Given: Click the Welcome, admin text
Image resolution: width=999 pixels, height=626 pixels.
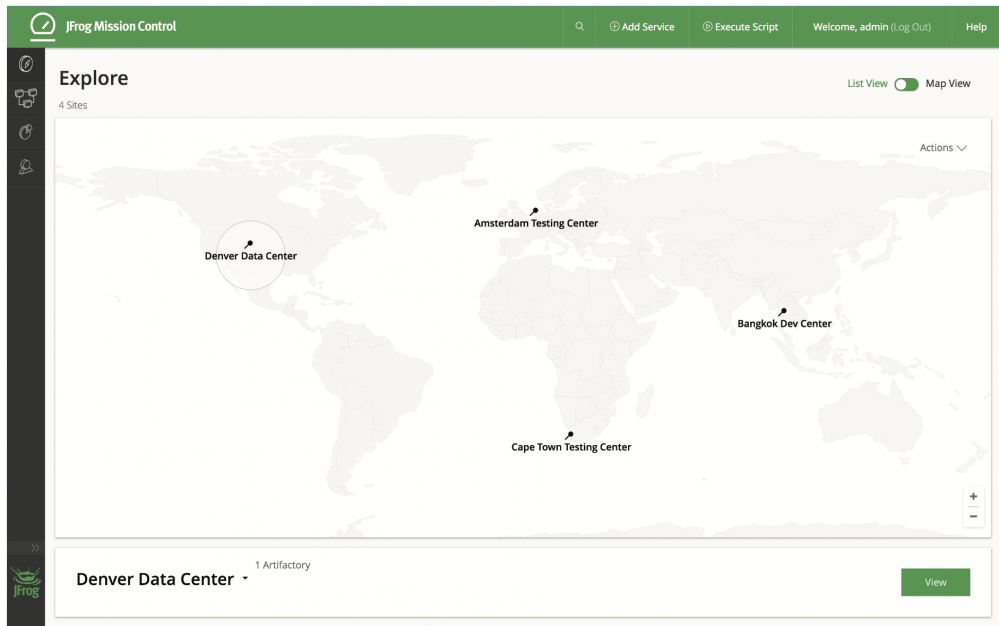Looking at the screenshot, I should (850, 27).
